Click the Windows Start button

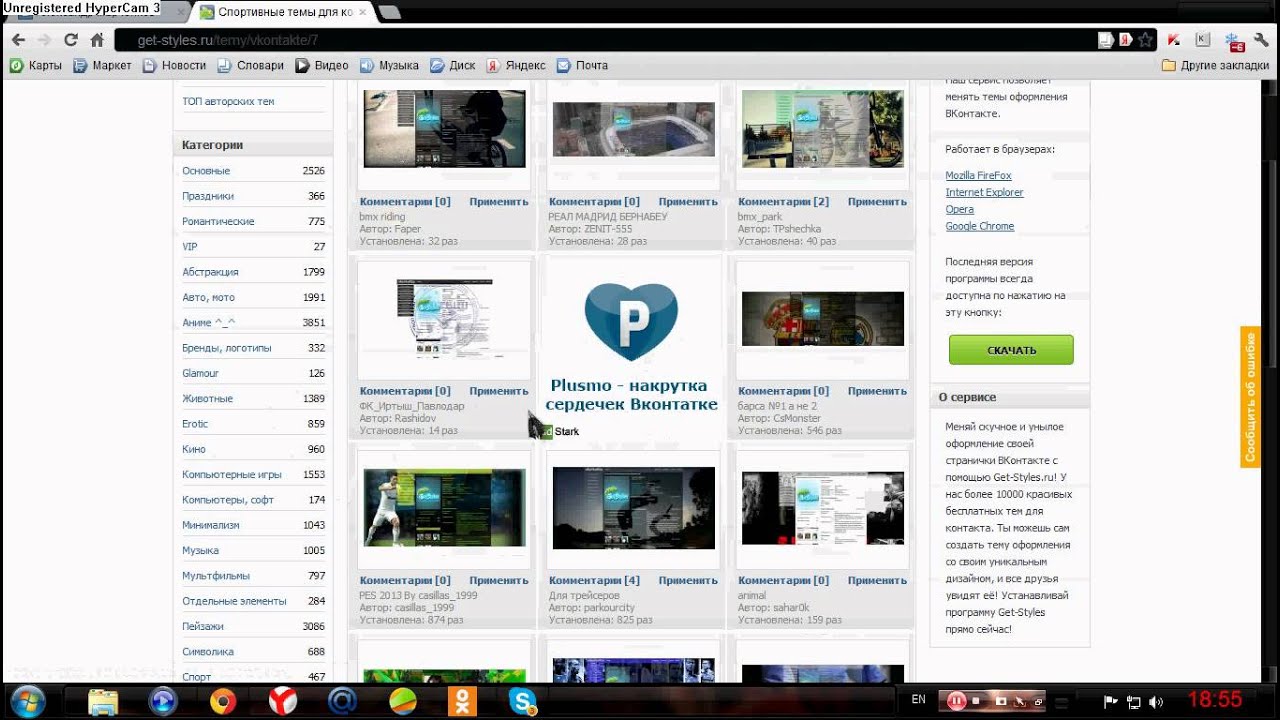tap(26, 701)
